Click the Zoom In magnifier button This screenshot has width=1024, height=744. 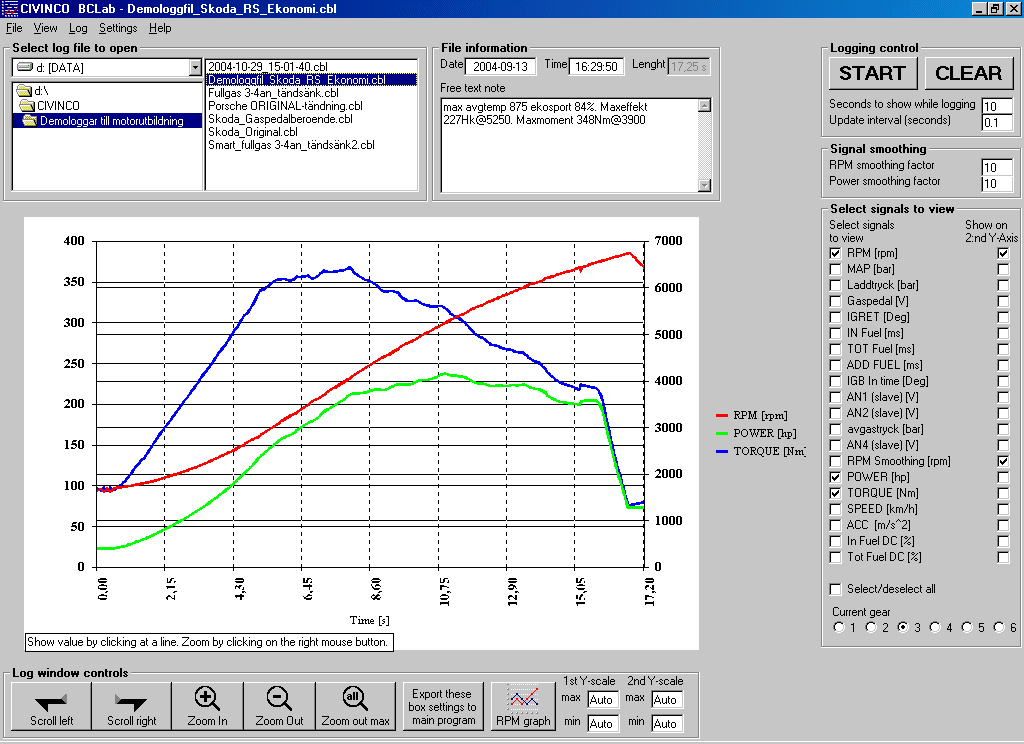[x=208, y=706]
